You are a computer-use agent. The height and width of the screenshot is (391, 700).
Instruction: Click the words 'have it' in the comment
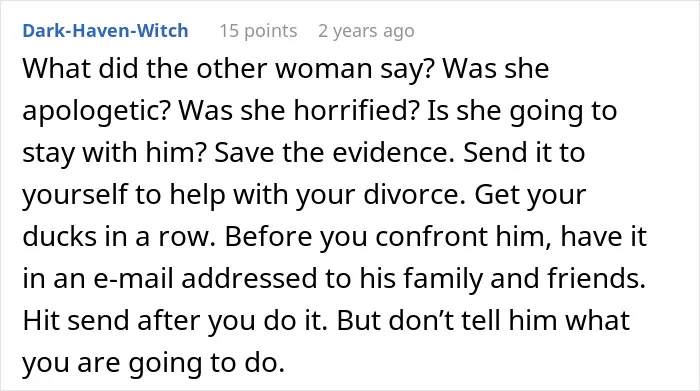click(x=604, y=237)
